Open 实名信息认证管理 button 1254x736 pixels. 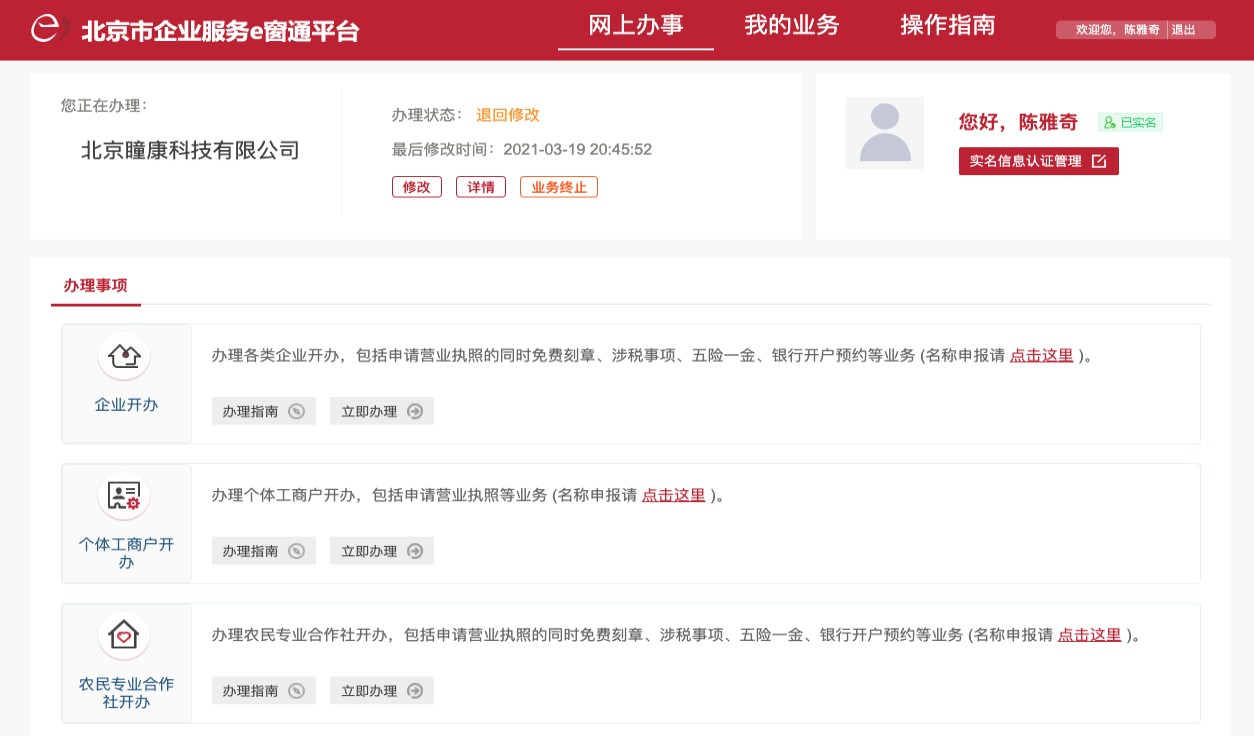pos(1038,161)
